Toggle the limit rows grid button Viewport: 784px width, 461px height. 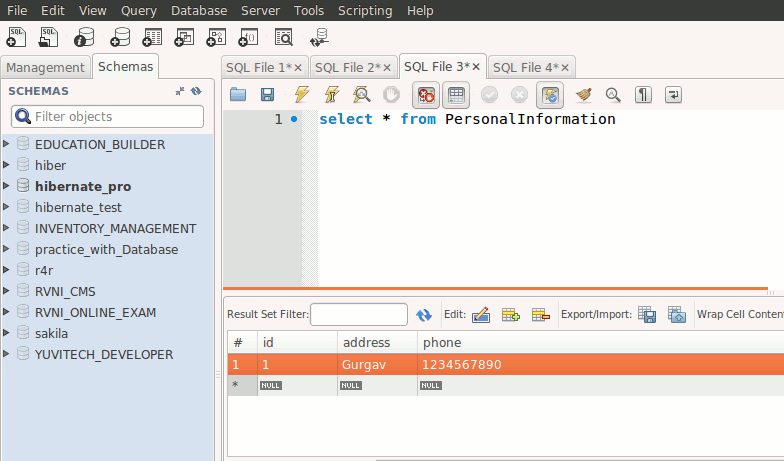[456, 95]
